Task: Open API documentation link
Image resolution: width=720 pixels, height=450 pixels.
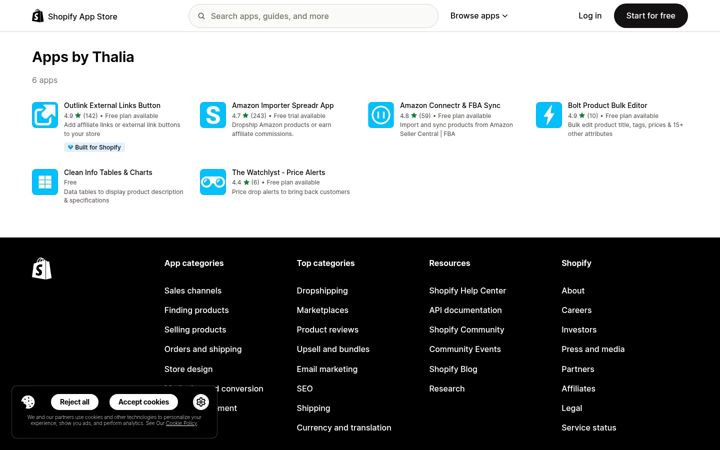Action: pyautogui.click(x=465, y=310)
